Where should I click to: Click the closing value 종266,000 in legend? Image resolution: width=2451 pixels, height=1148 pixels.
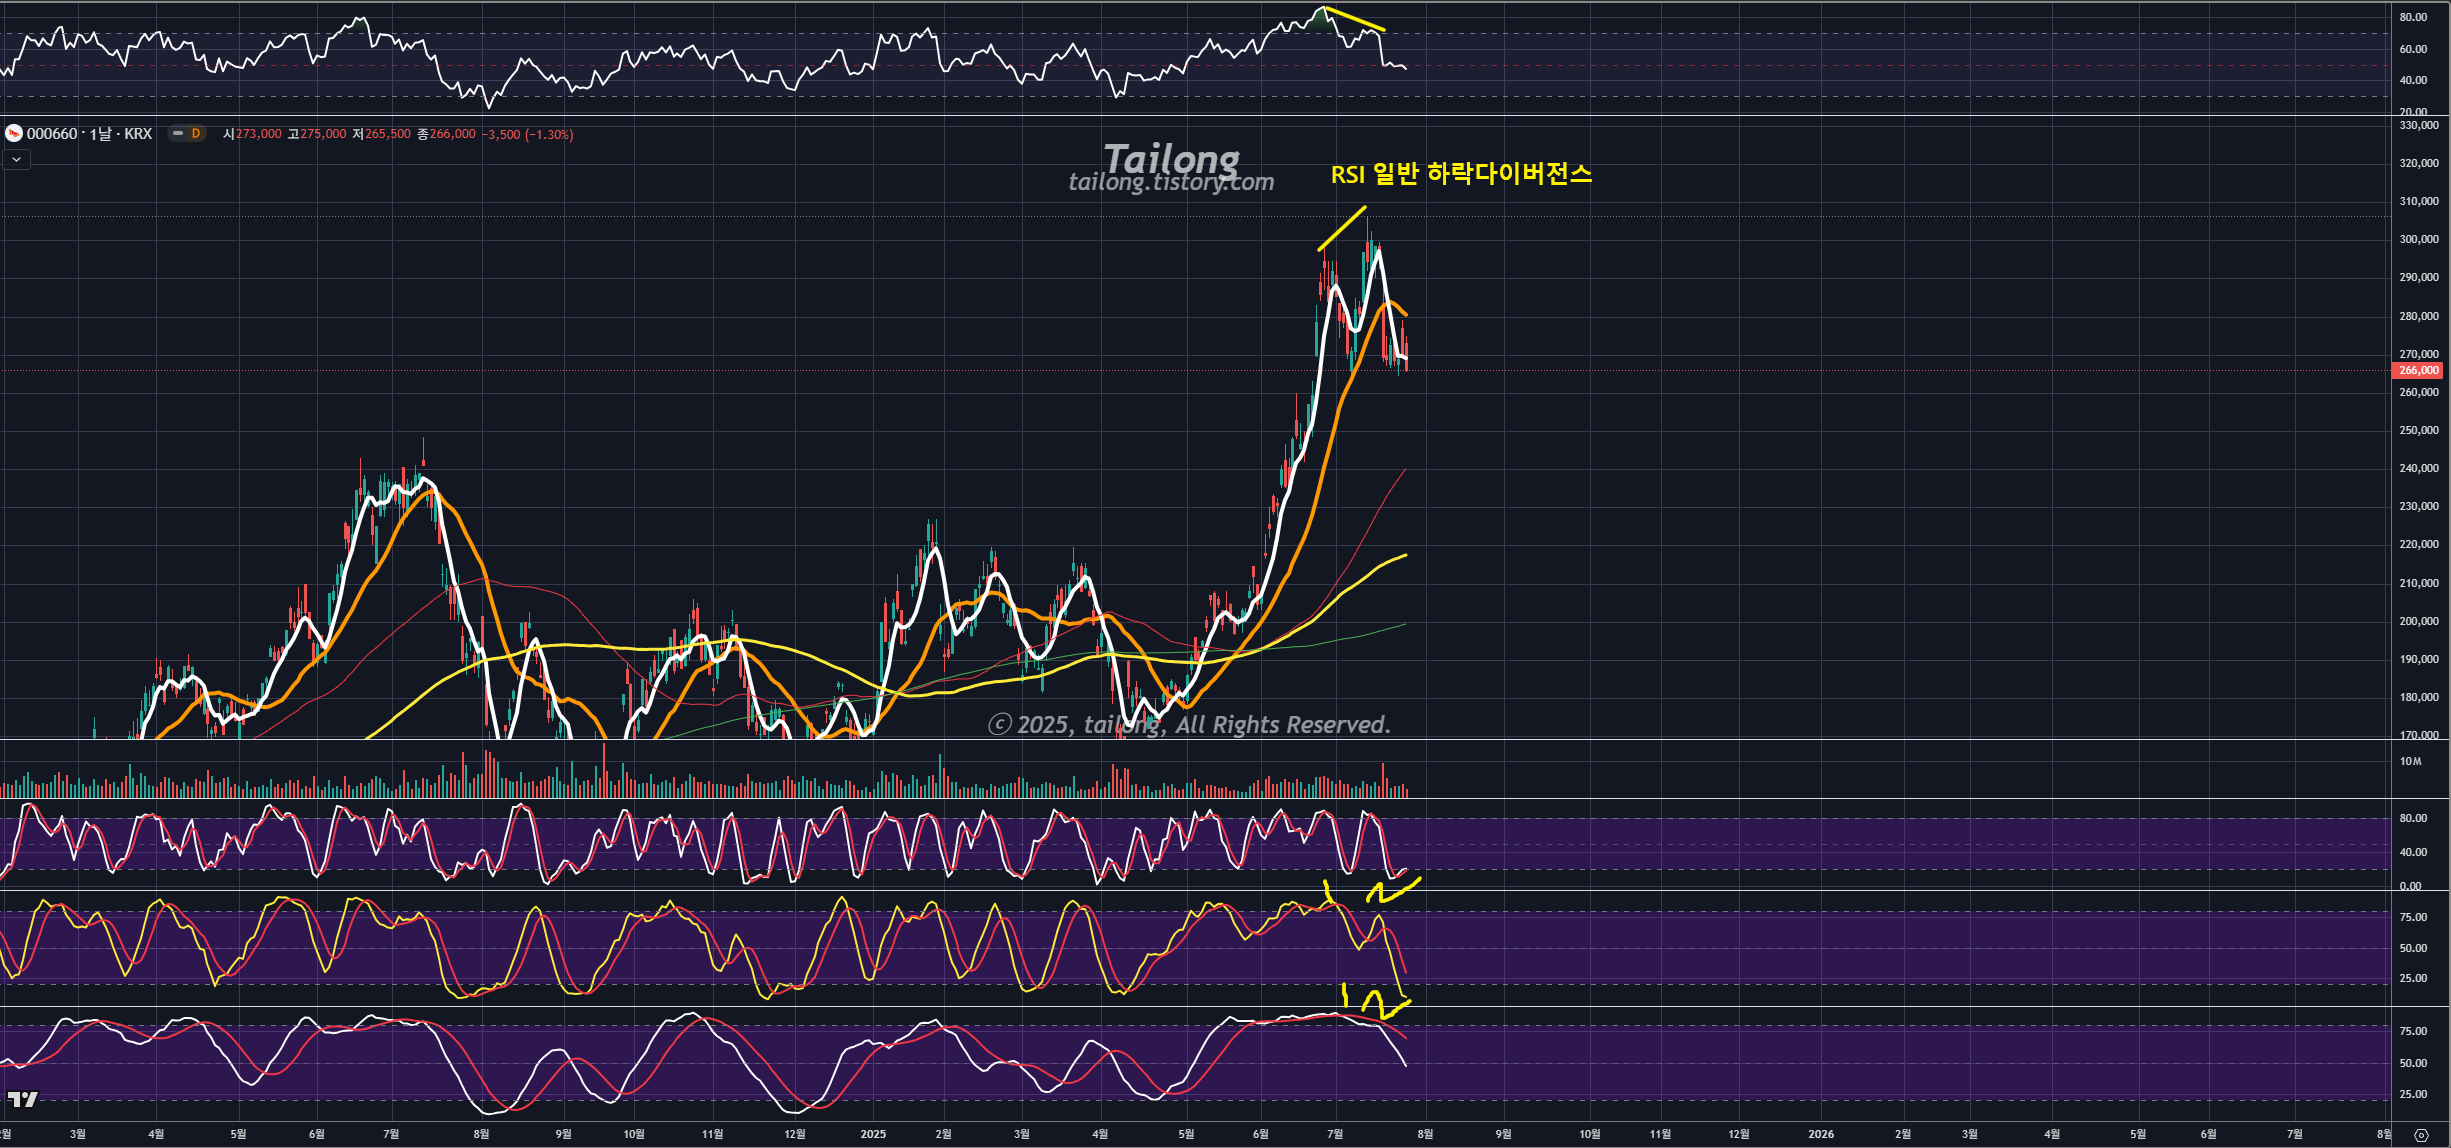(x=446, y=134)
